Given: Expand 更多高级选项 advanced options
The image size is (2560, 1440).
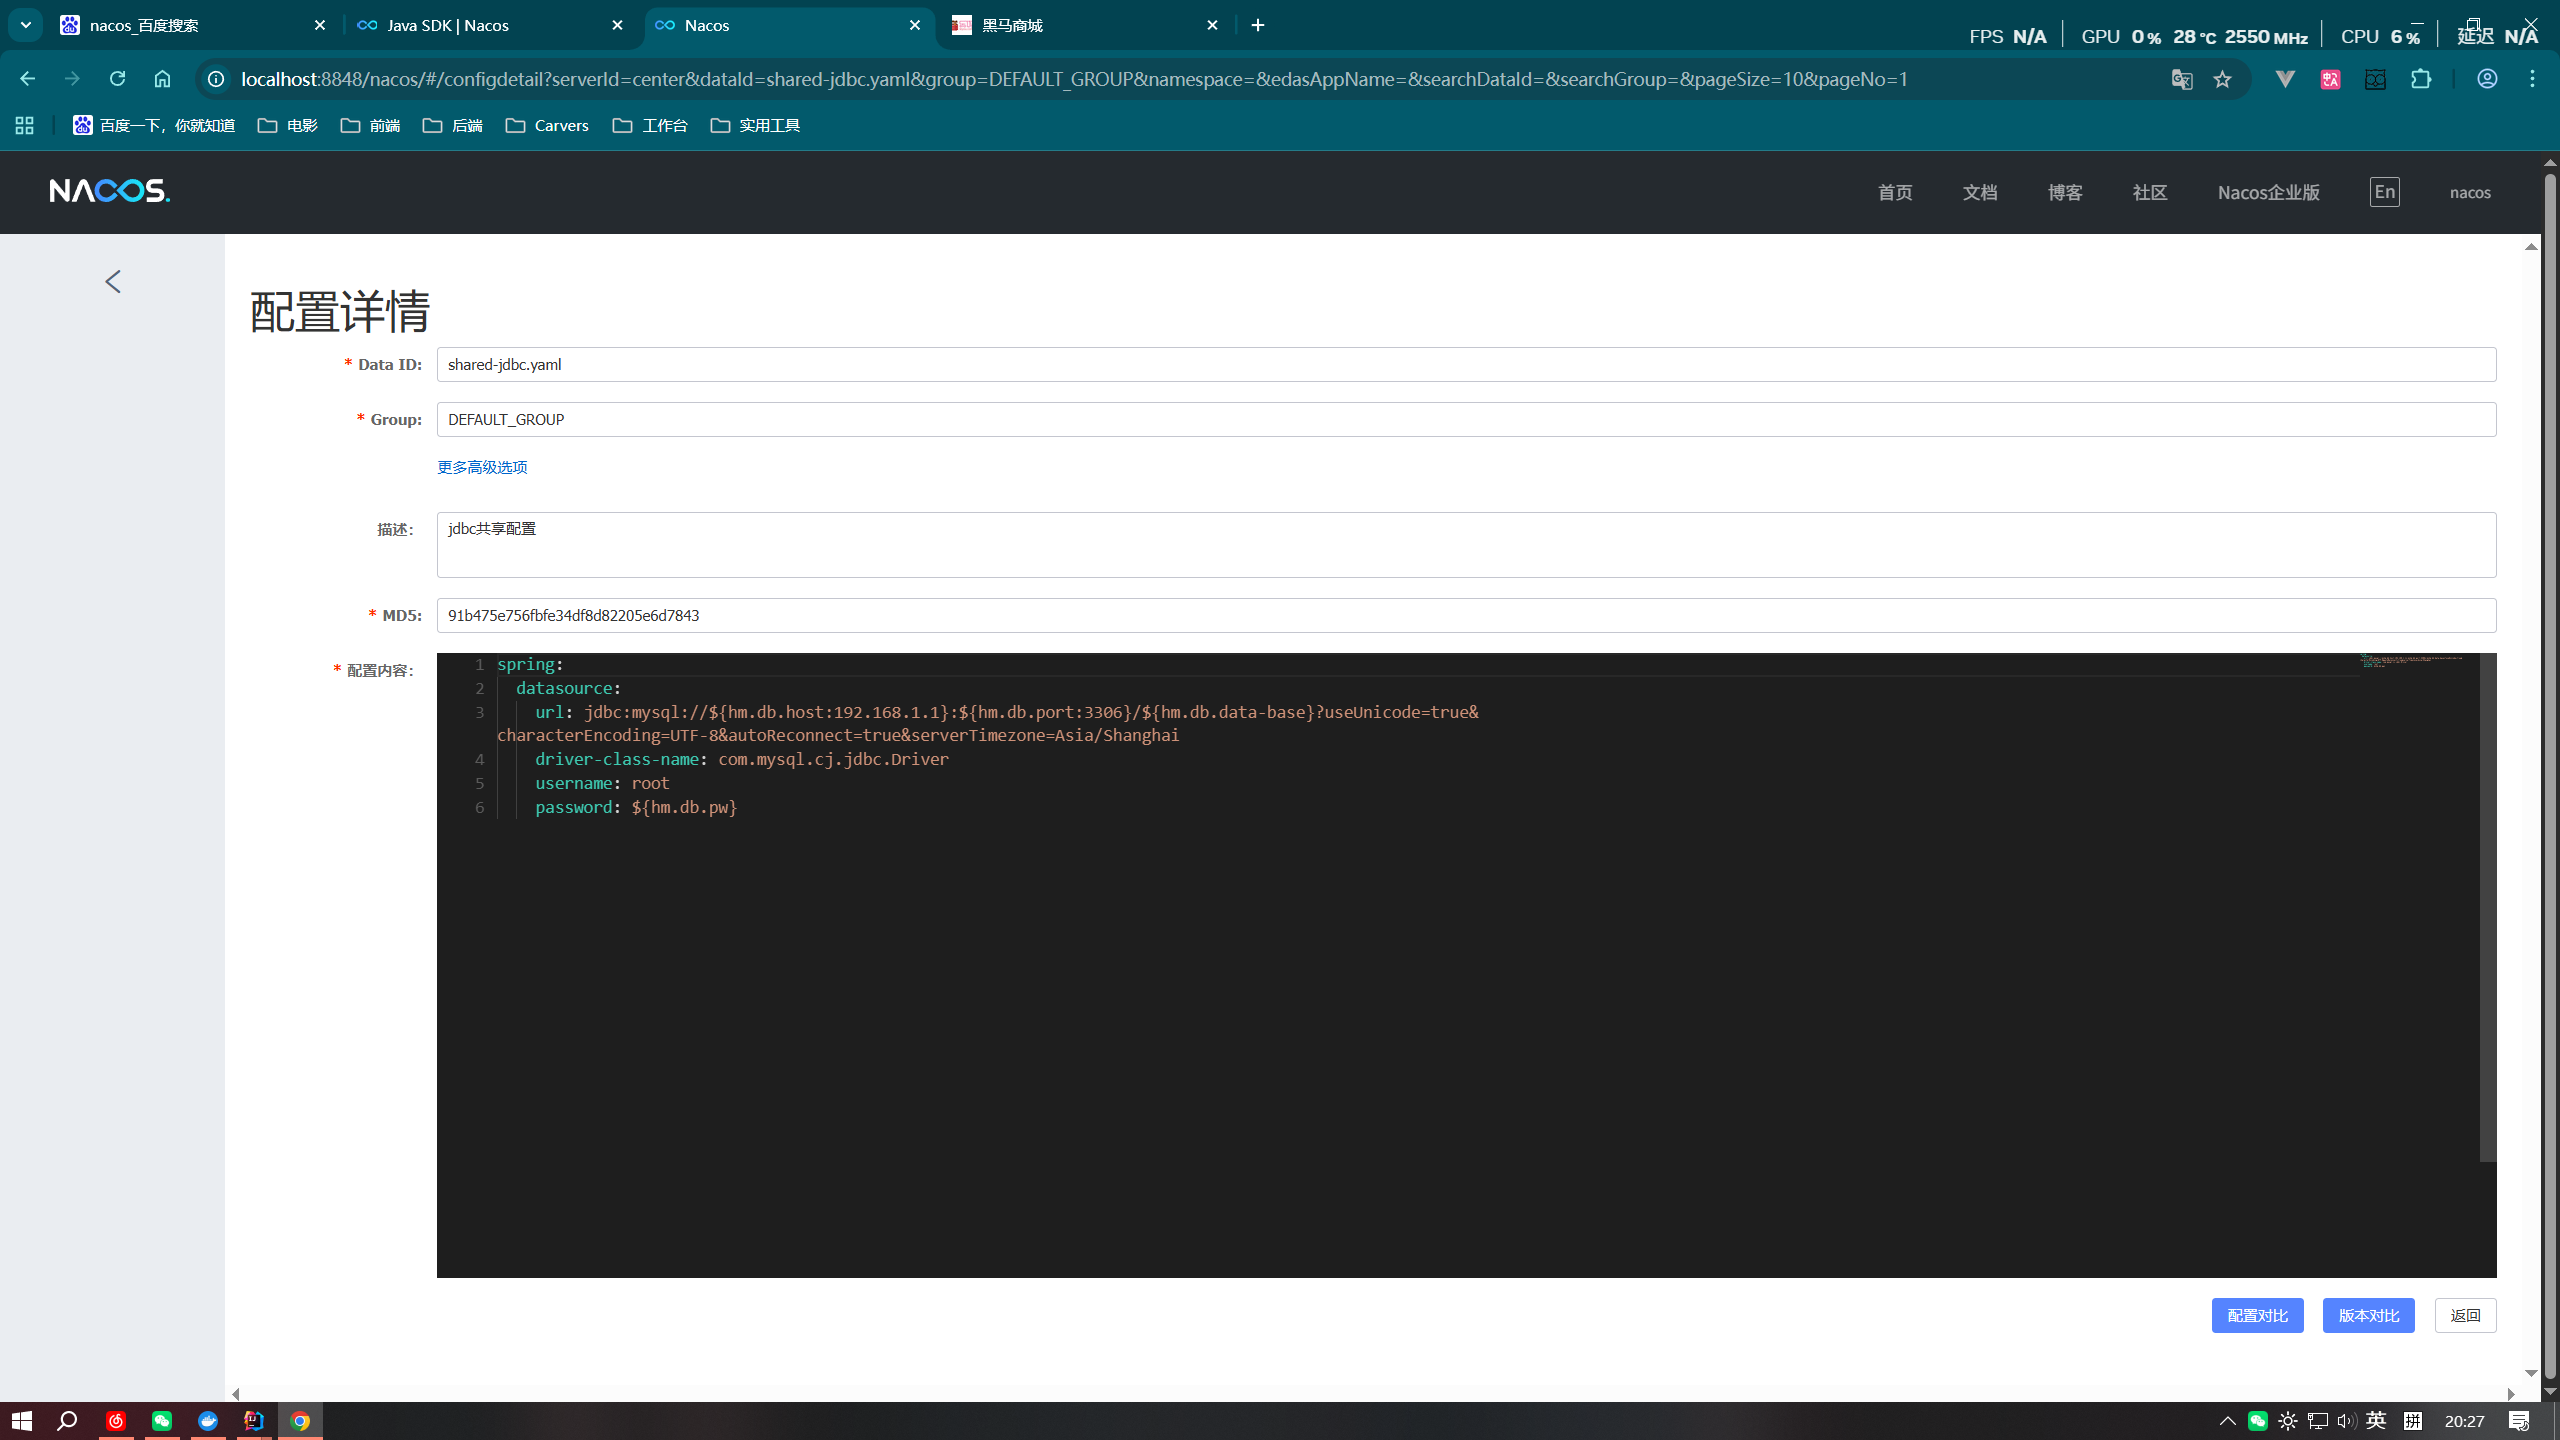Looking at the screenshot, I should pyautogui.click(x=482, y=467).
